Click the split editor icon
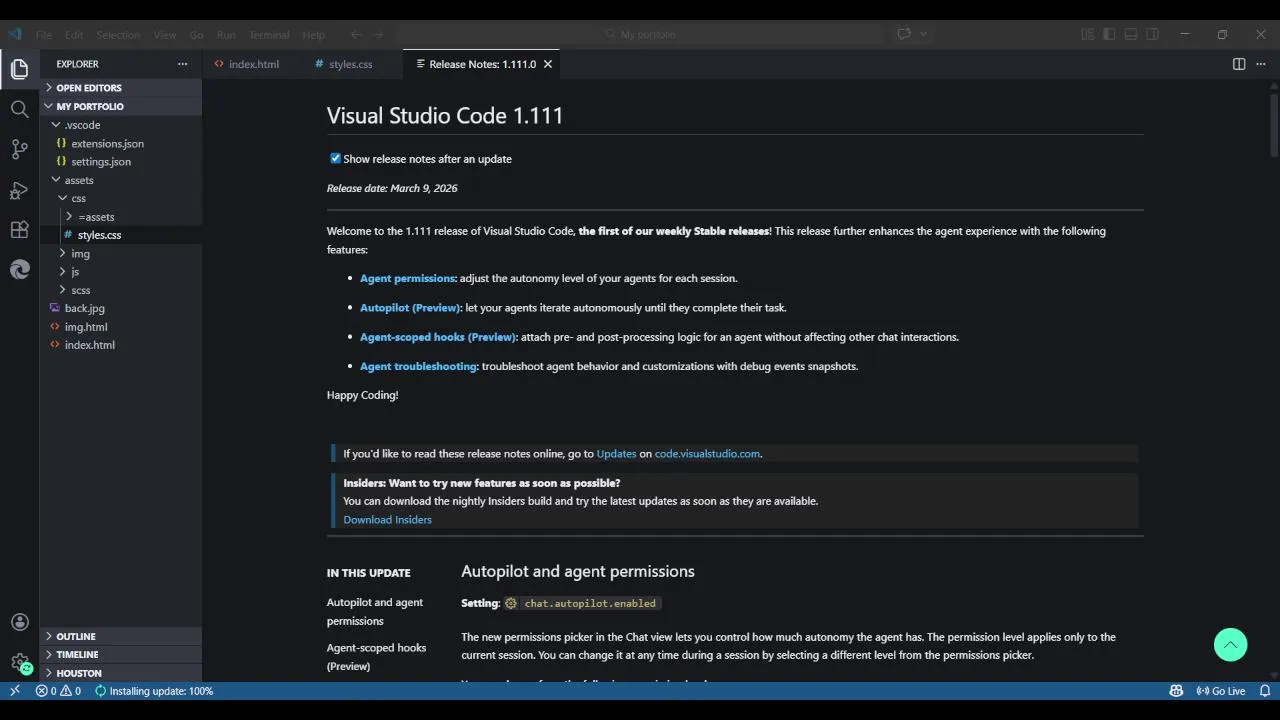Image resolution: width=1280 pixels, height=720 pixels. tap(1239, 64)
